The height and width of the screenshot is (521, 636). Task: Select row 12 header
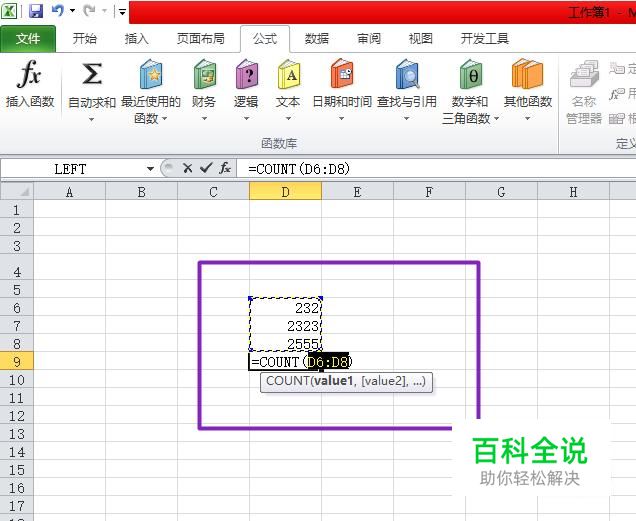tap(17, 416)
